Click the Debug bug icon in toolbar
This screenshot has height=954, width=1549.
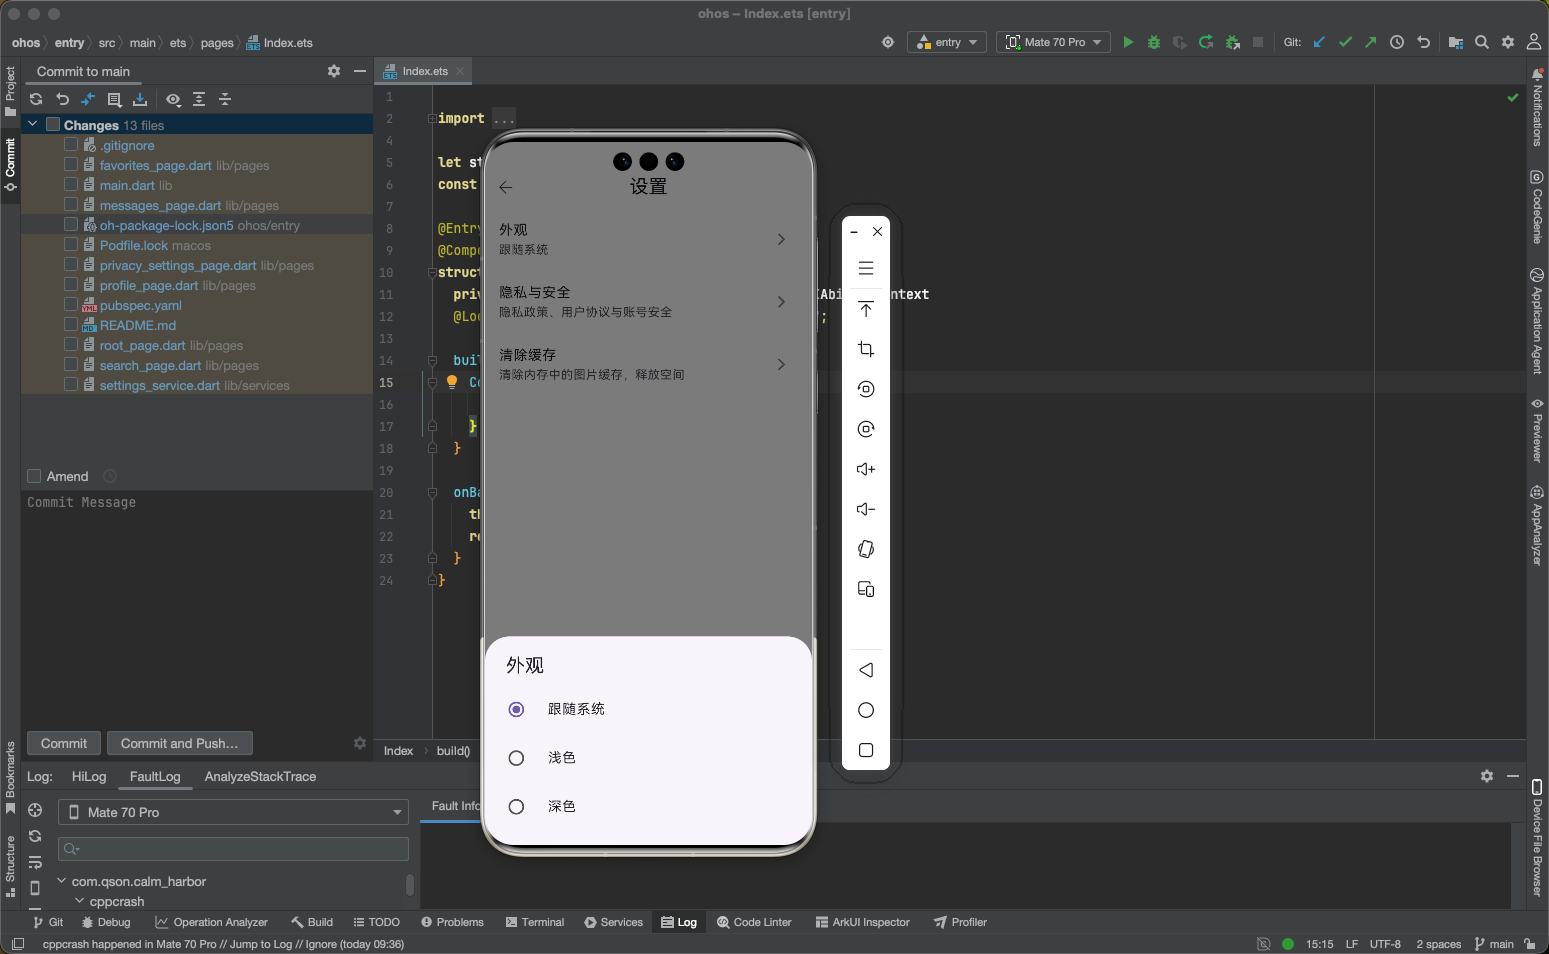[x=1154, y=42]
